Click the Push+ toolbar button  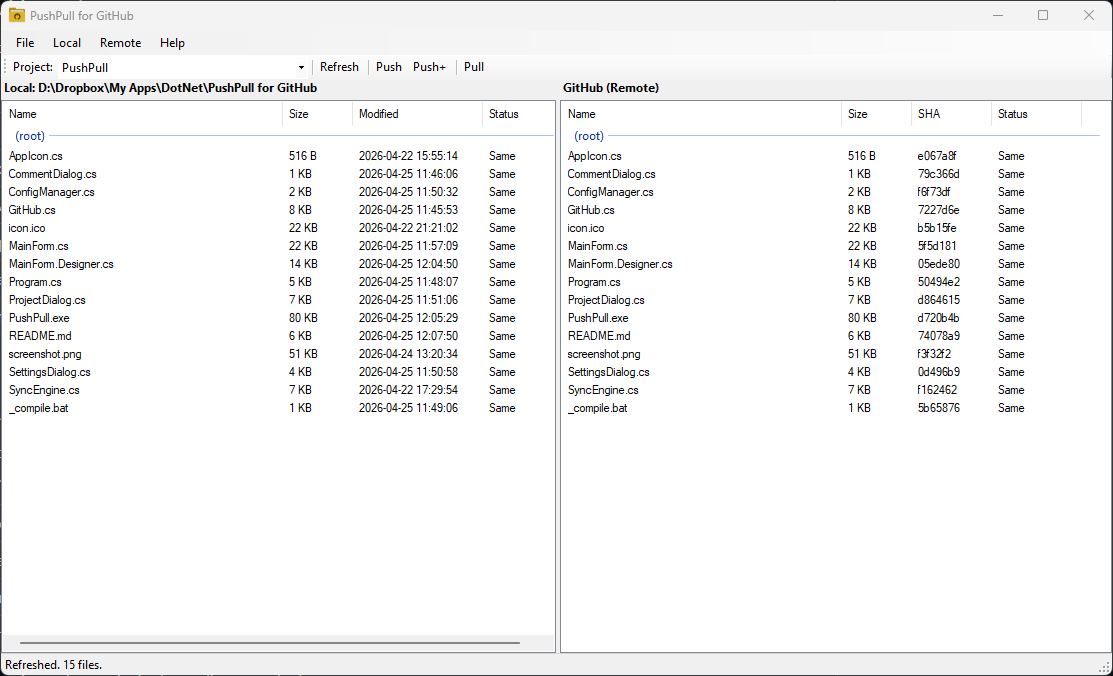(429, 67)
